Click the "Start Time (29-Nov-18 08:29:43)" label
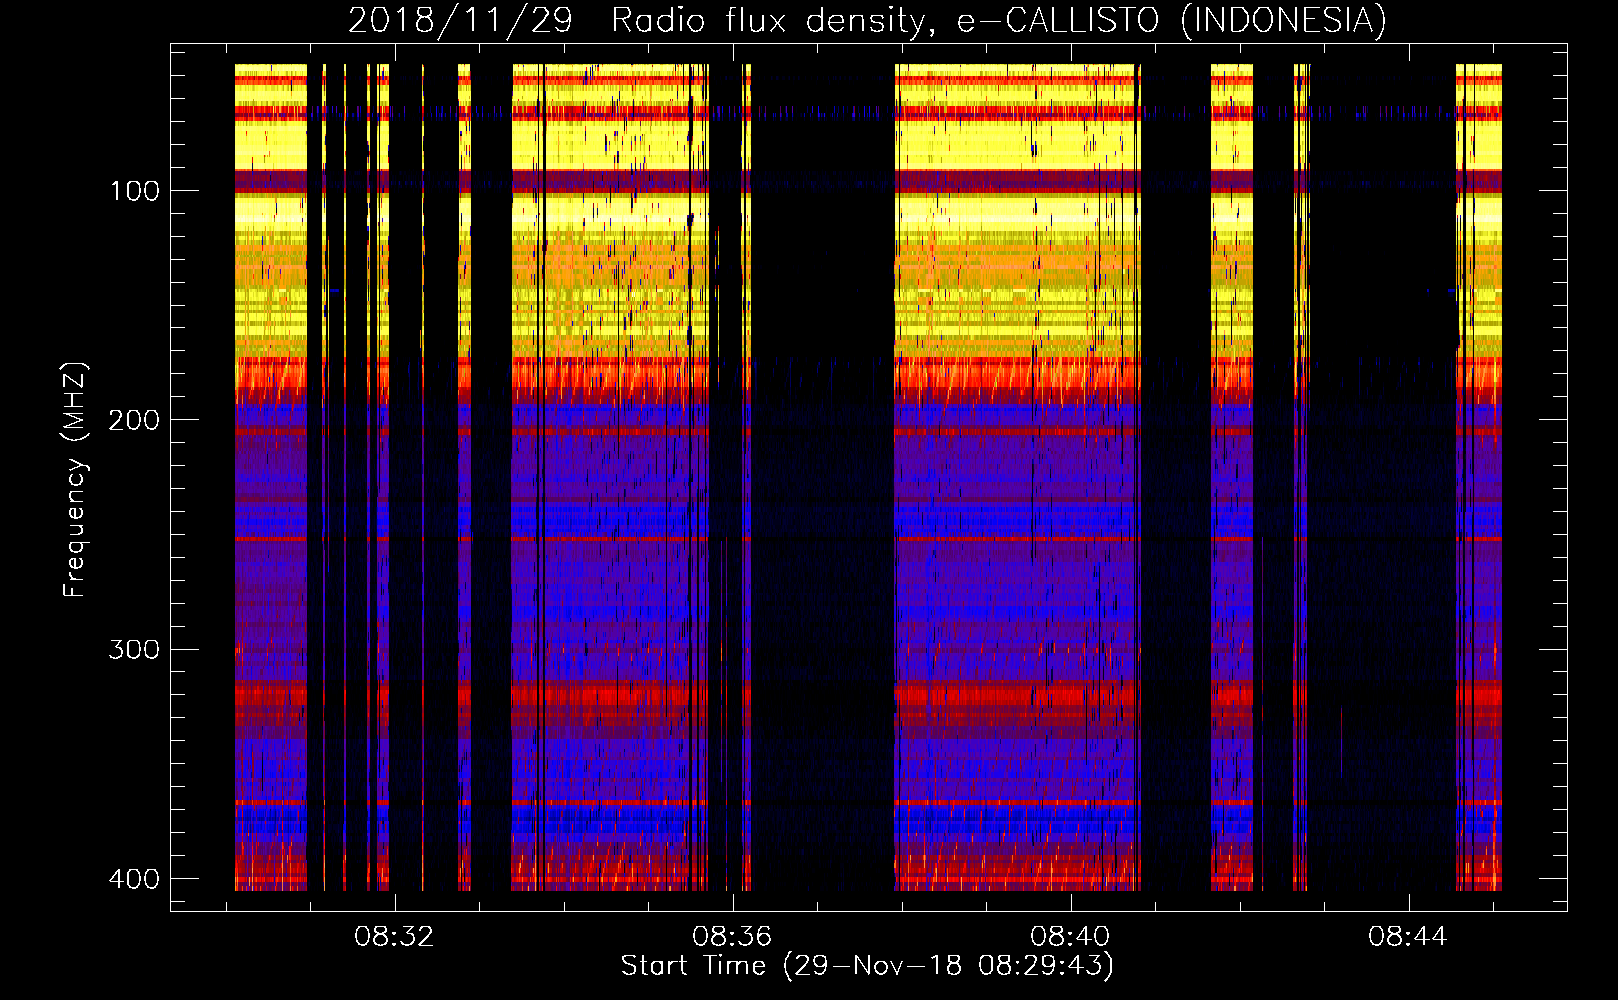 click(867, 966)
